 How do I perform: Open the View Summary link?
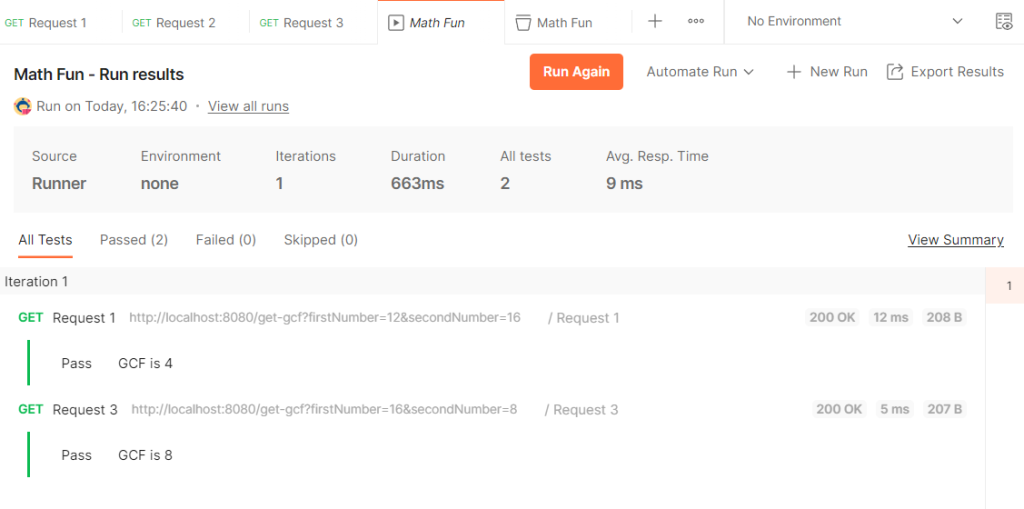pos(955,240)
